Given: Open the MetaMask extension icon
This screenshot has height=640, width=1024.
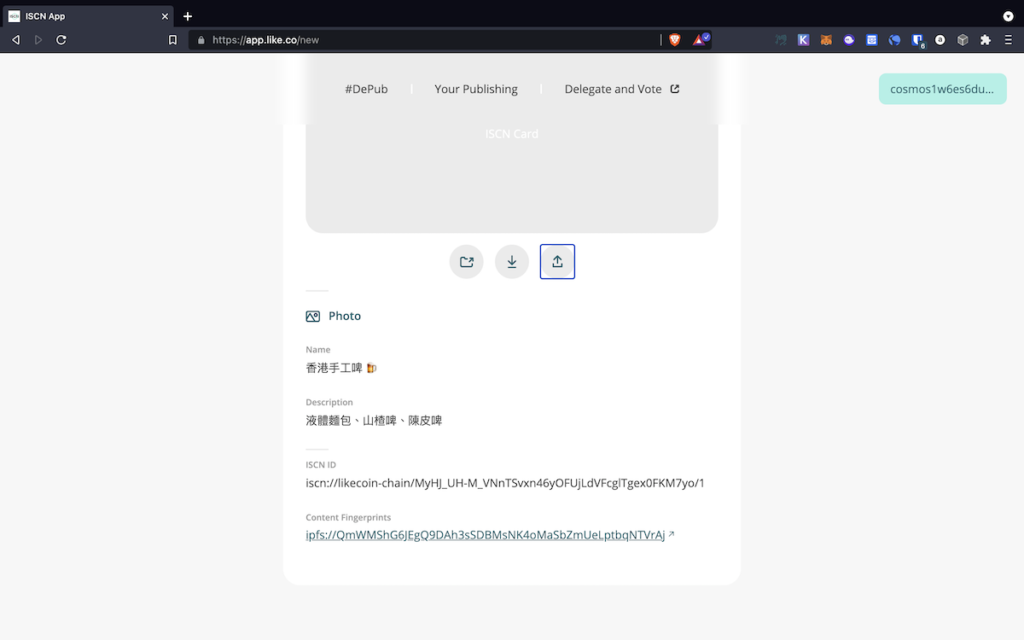Looking at the screenshot, I should coord(825,39).
